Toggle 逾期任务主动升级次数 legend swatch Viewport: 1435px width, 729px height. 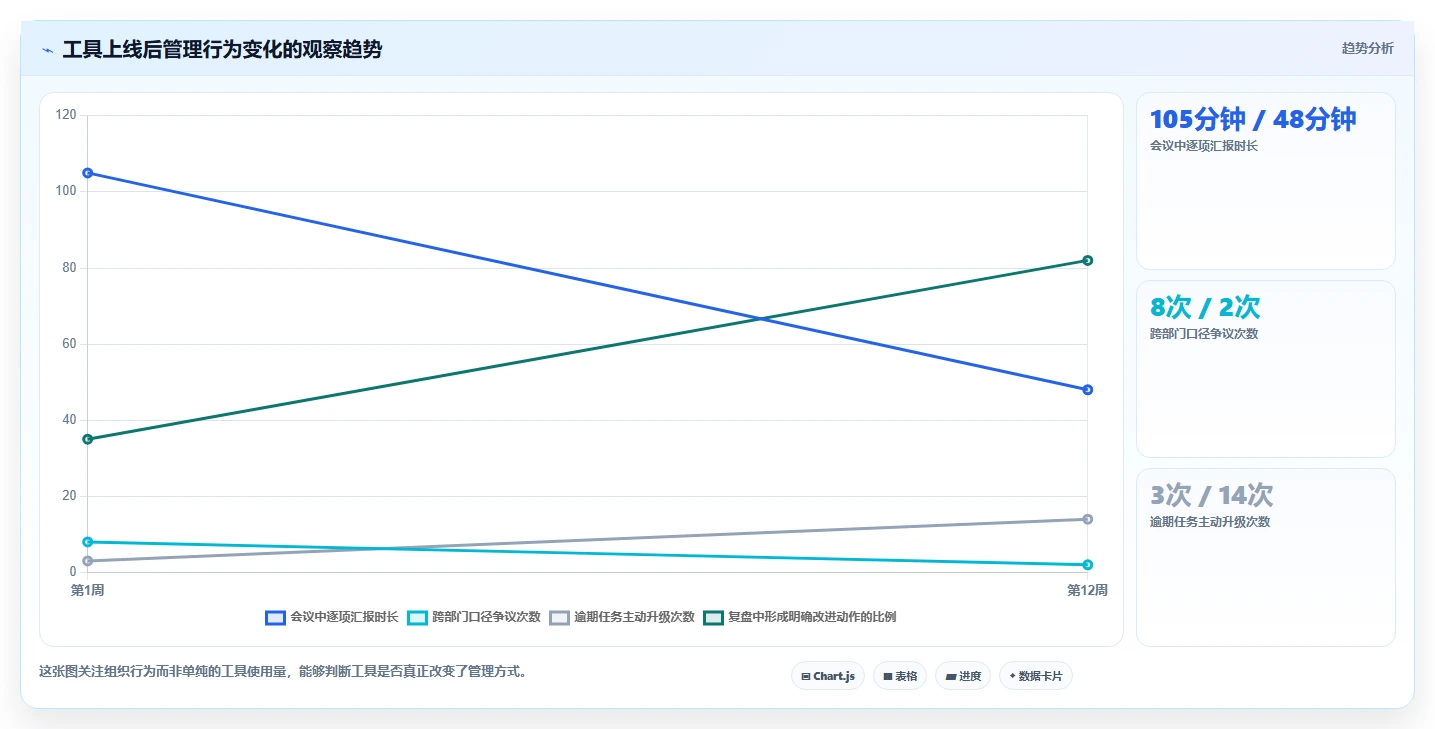pos(559,617)
